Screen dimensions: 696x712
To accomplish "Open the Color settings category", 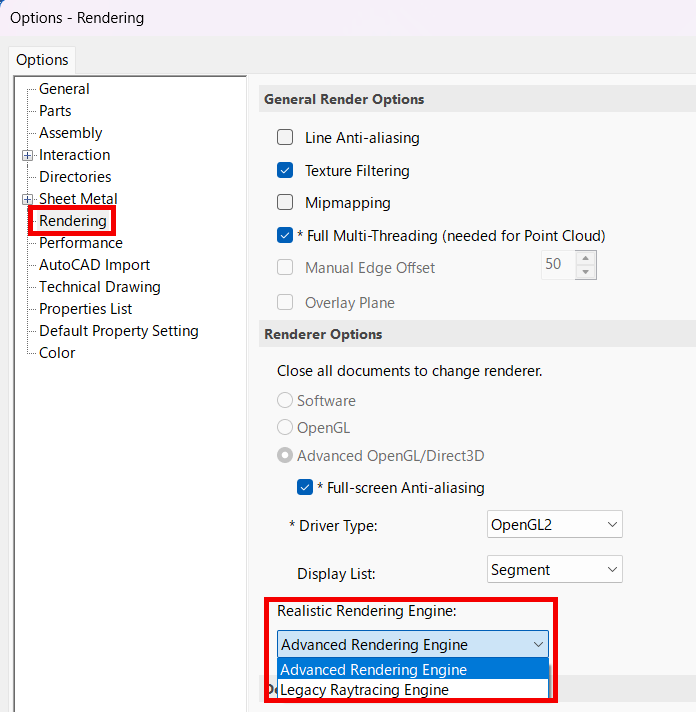I will tap(57, 353).
